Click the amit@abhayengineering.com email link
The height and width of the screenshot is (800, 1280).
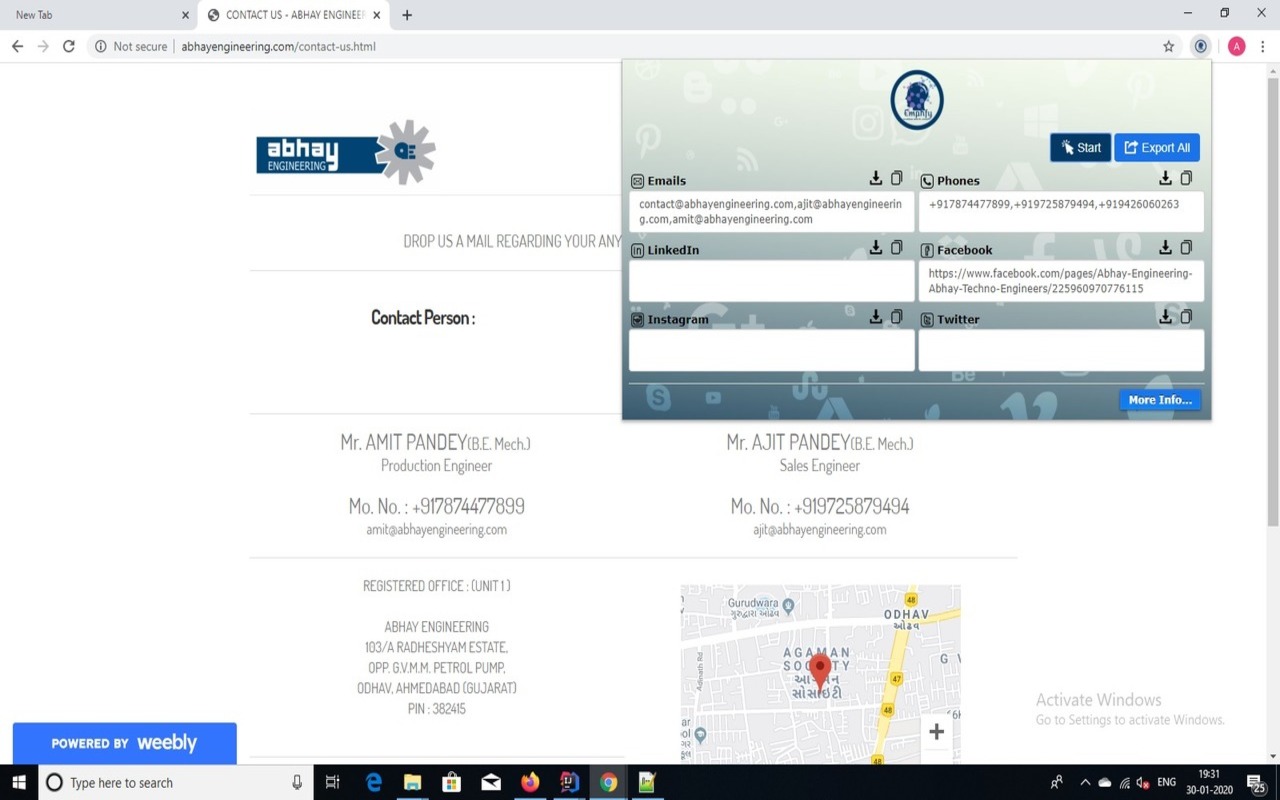tap(436, 530)
